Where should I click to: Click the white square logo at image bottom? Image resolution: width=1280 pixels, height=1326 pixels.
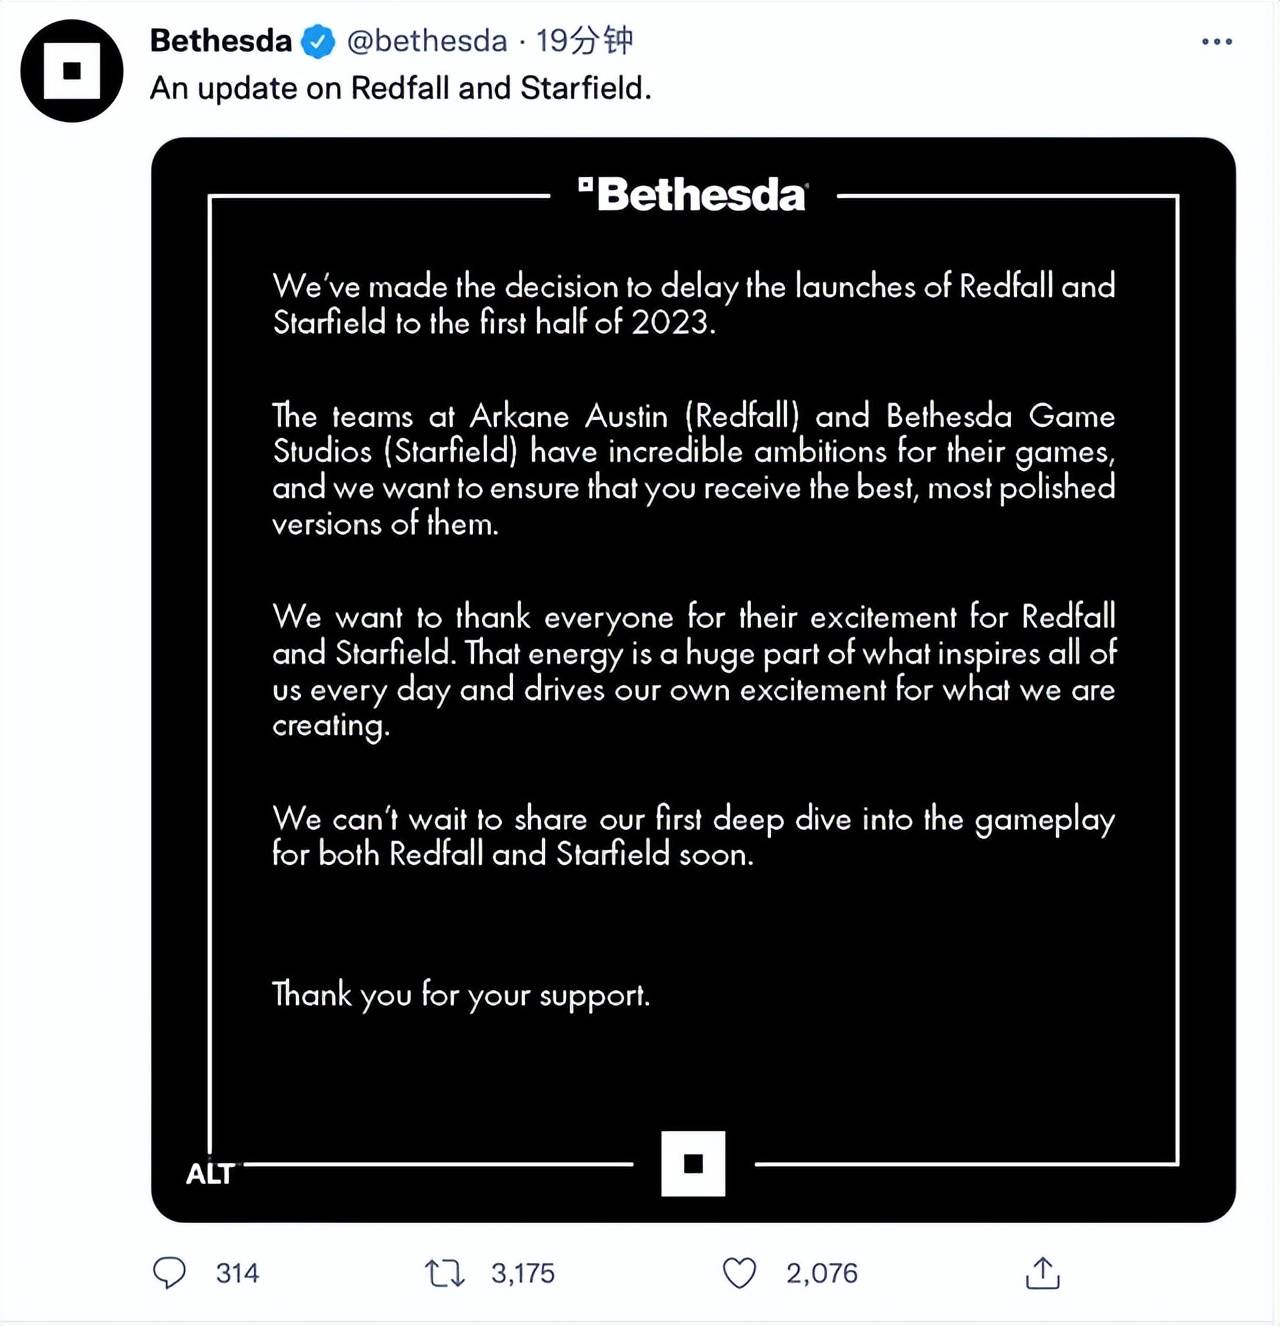coord(693,1163)
